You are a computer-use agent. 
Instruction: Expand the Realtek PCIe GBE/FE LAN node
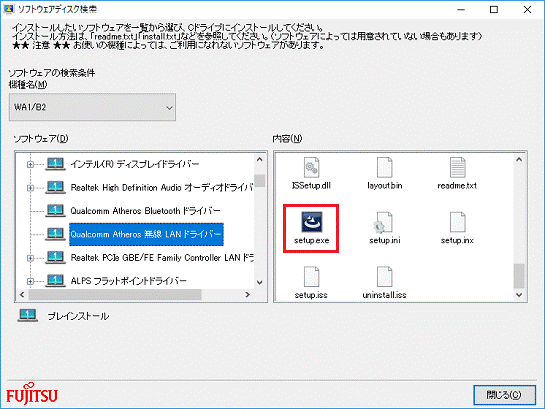[x=30, y=258]
